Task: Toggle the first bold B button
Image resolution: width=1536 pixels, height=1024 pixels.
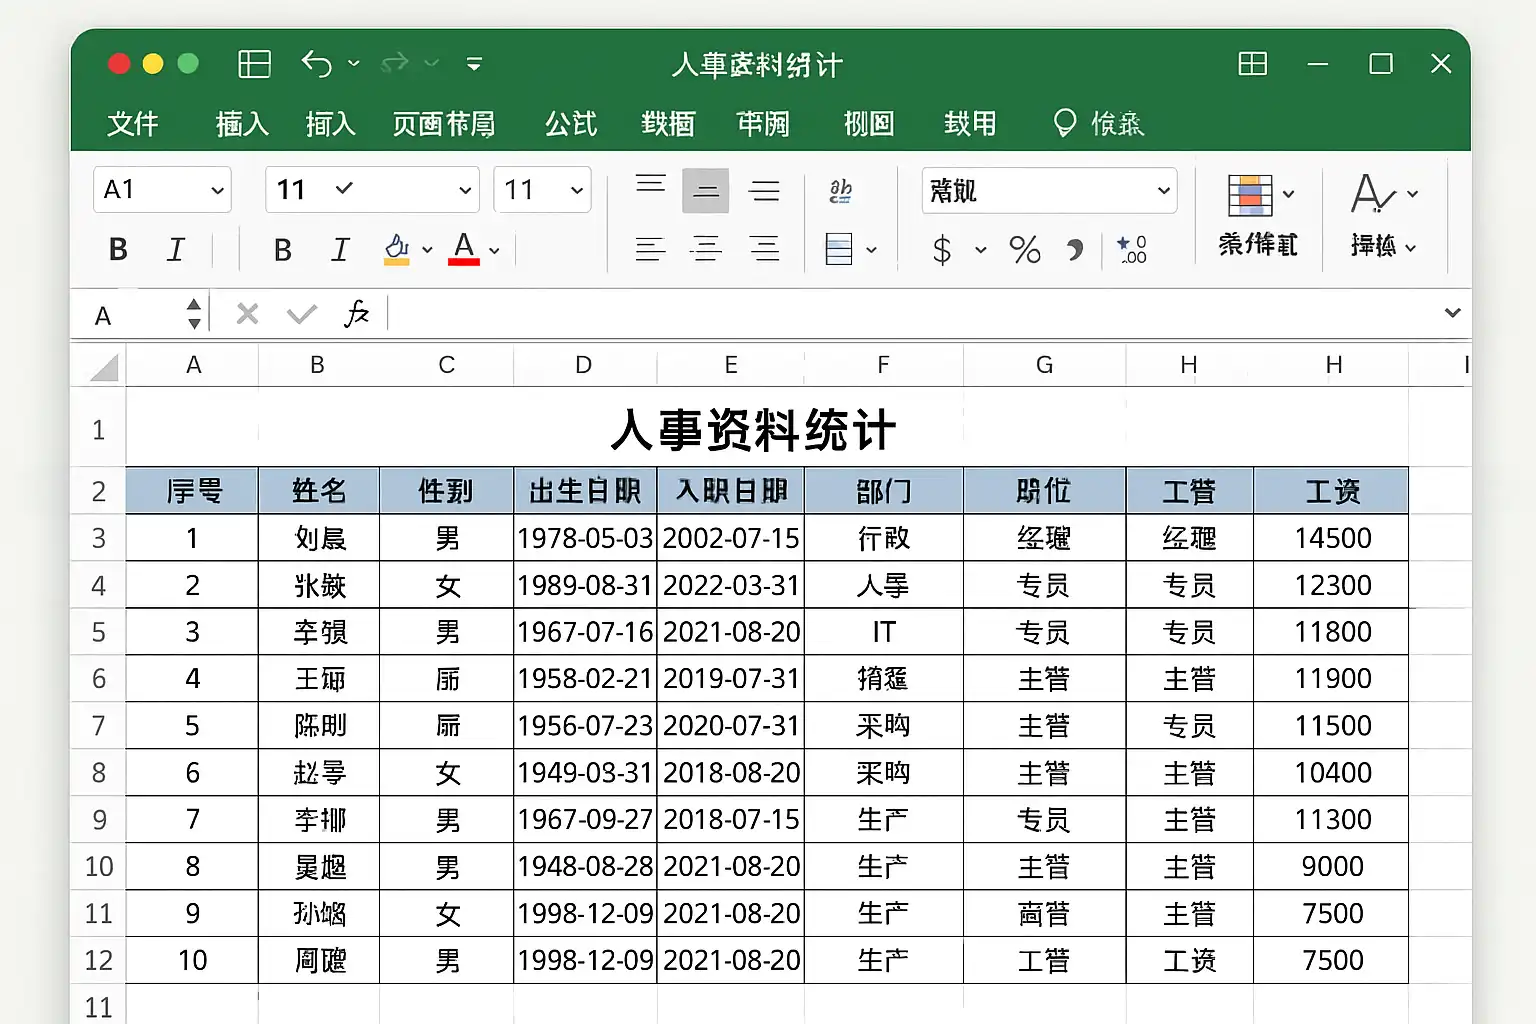Action: (x=118, y=249)
